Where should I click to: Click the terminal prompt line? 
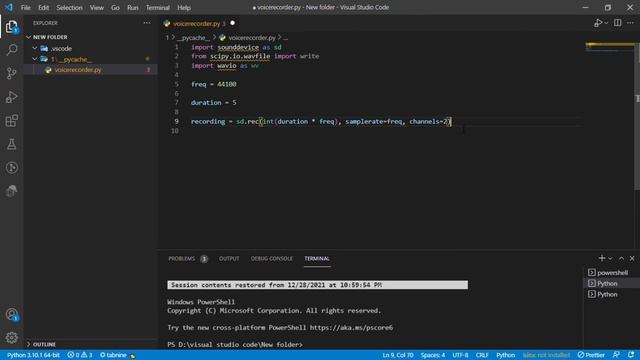tap(235, 345)
